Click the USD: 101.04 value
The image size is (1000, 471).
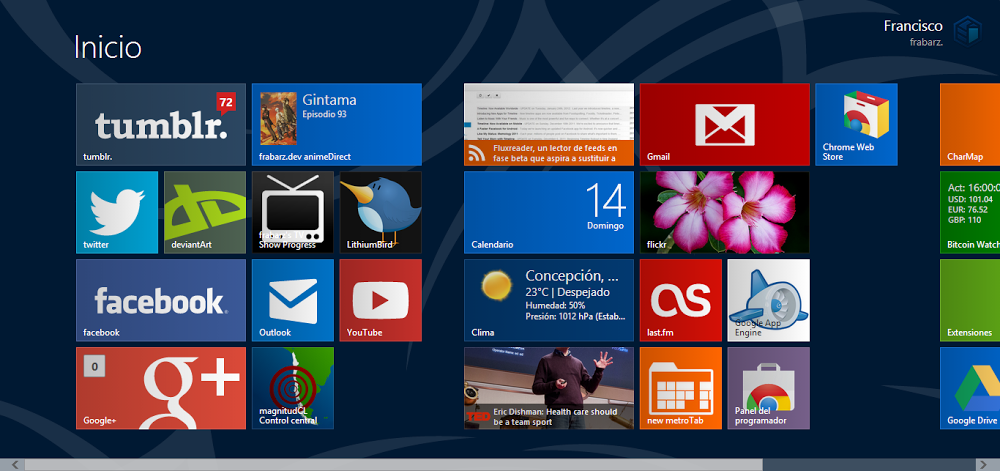tap(970, 199)
